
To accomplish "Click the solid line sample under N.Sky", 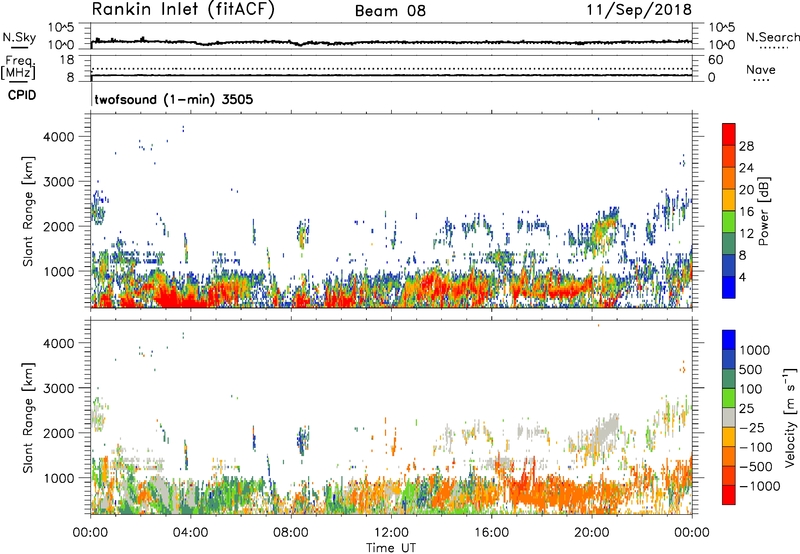I will pos(19,47).
